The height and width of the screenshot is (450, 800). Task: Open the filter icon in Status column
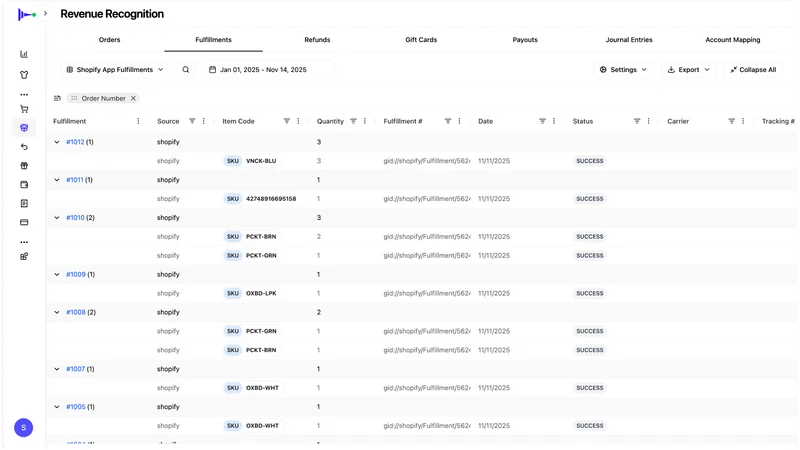(x=637, y=121)
